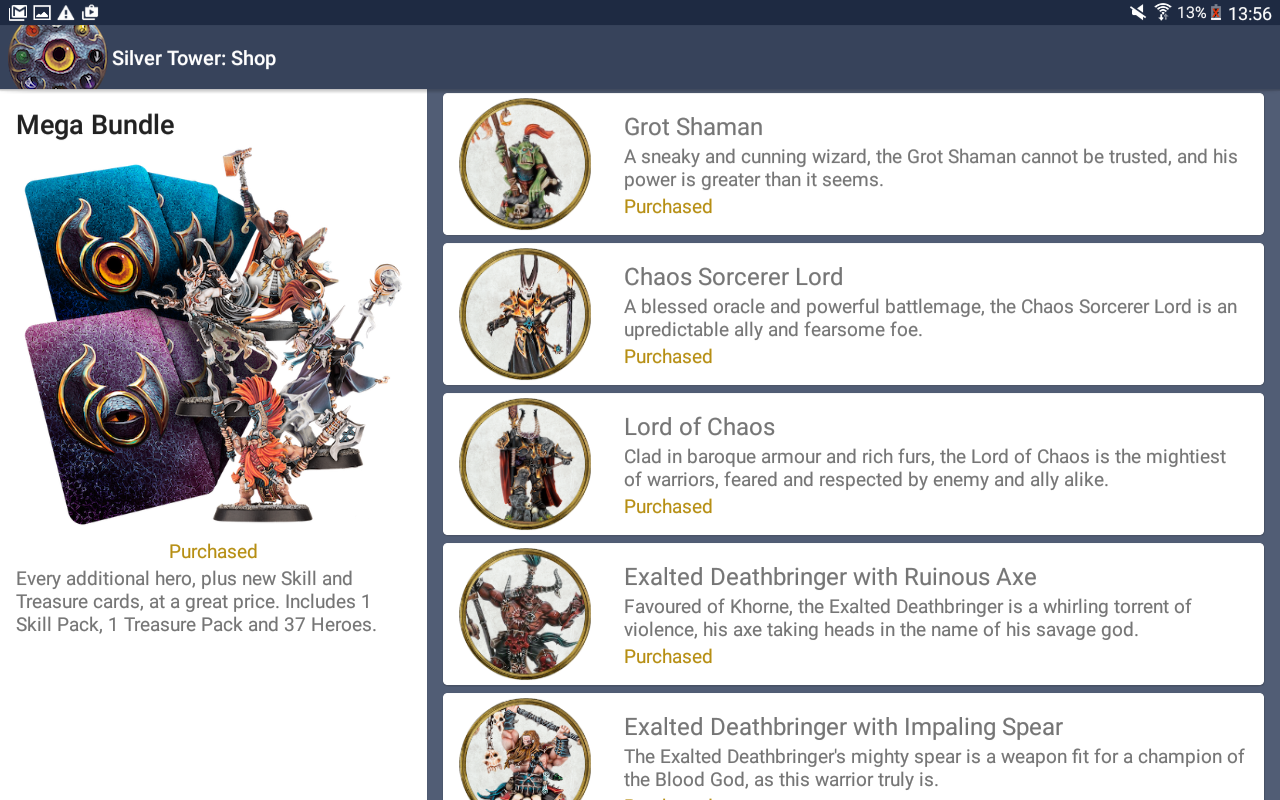Click the Ruinous Axe Deathbringer description

(908, 618)
